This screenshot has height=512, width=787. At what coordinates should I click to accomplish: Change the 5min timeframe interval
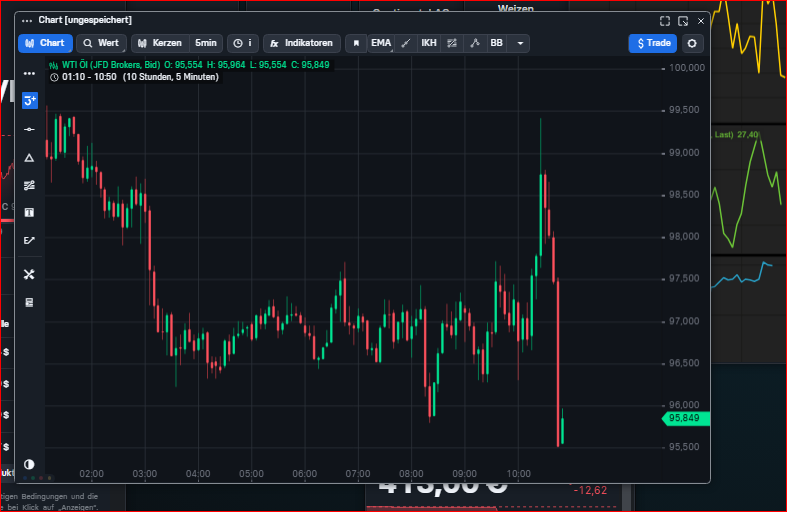coord(206,43)
